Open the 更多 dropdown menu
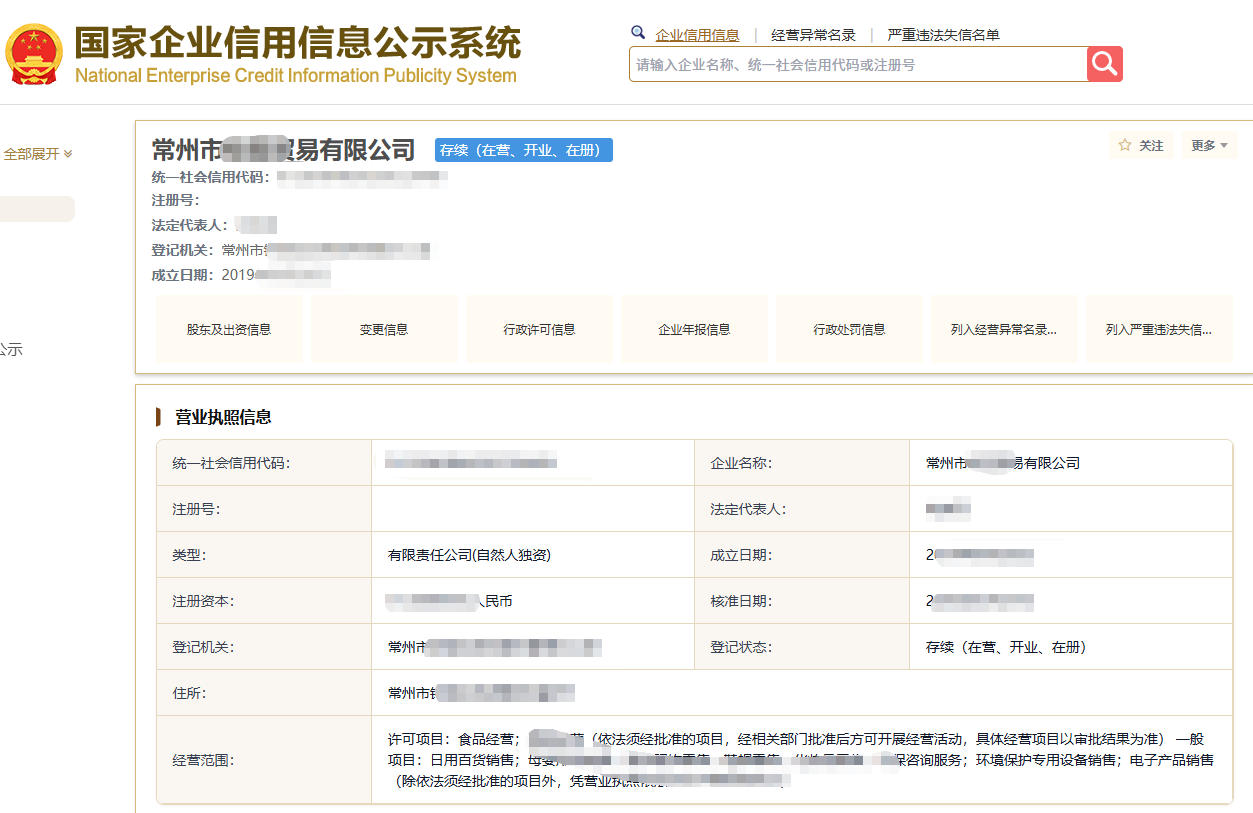This screenshot has width=1253, height=813. coord(1209,145)
